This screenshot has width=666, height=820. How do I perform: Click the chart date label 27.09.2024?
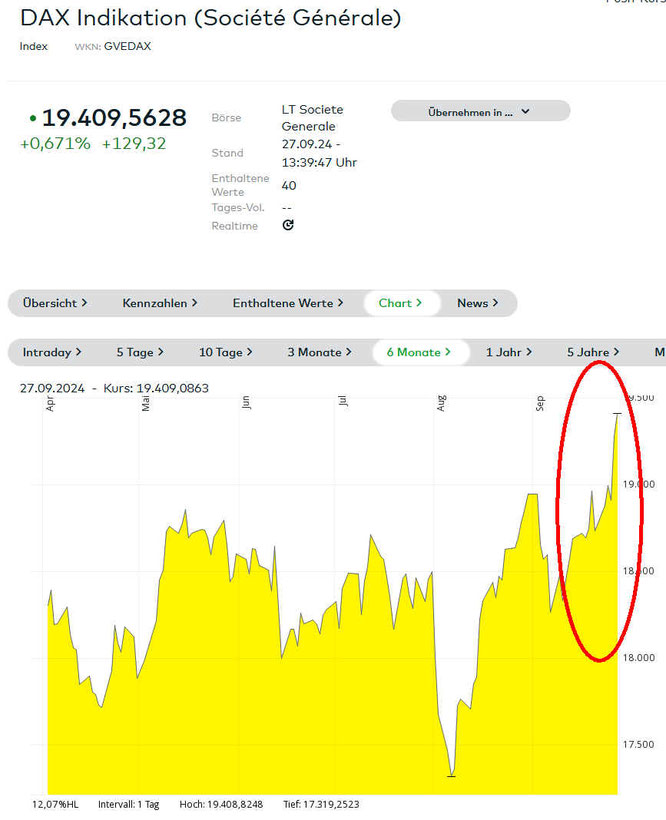(52, 388)
